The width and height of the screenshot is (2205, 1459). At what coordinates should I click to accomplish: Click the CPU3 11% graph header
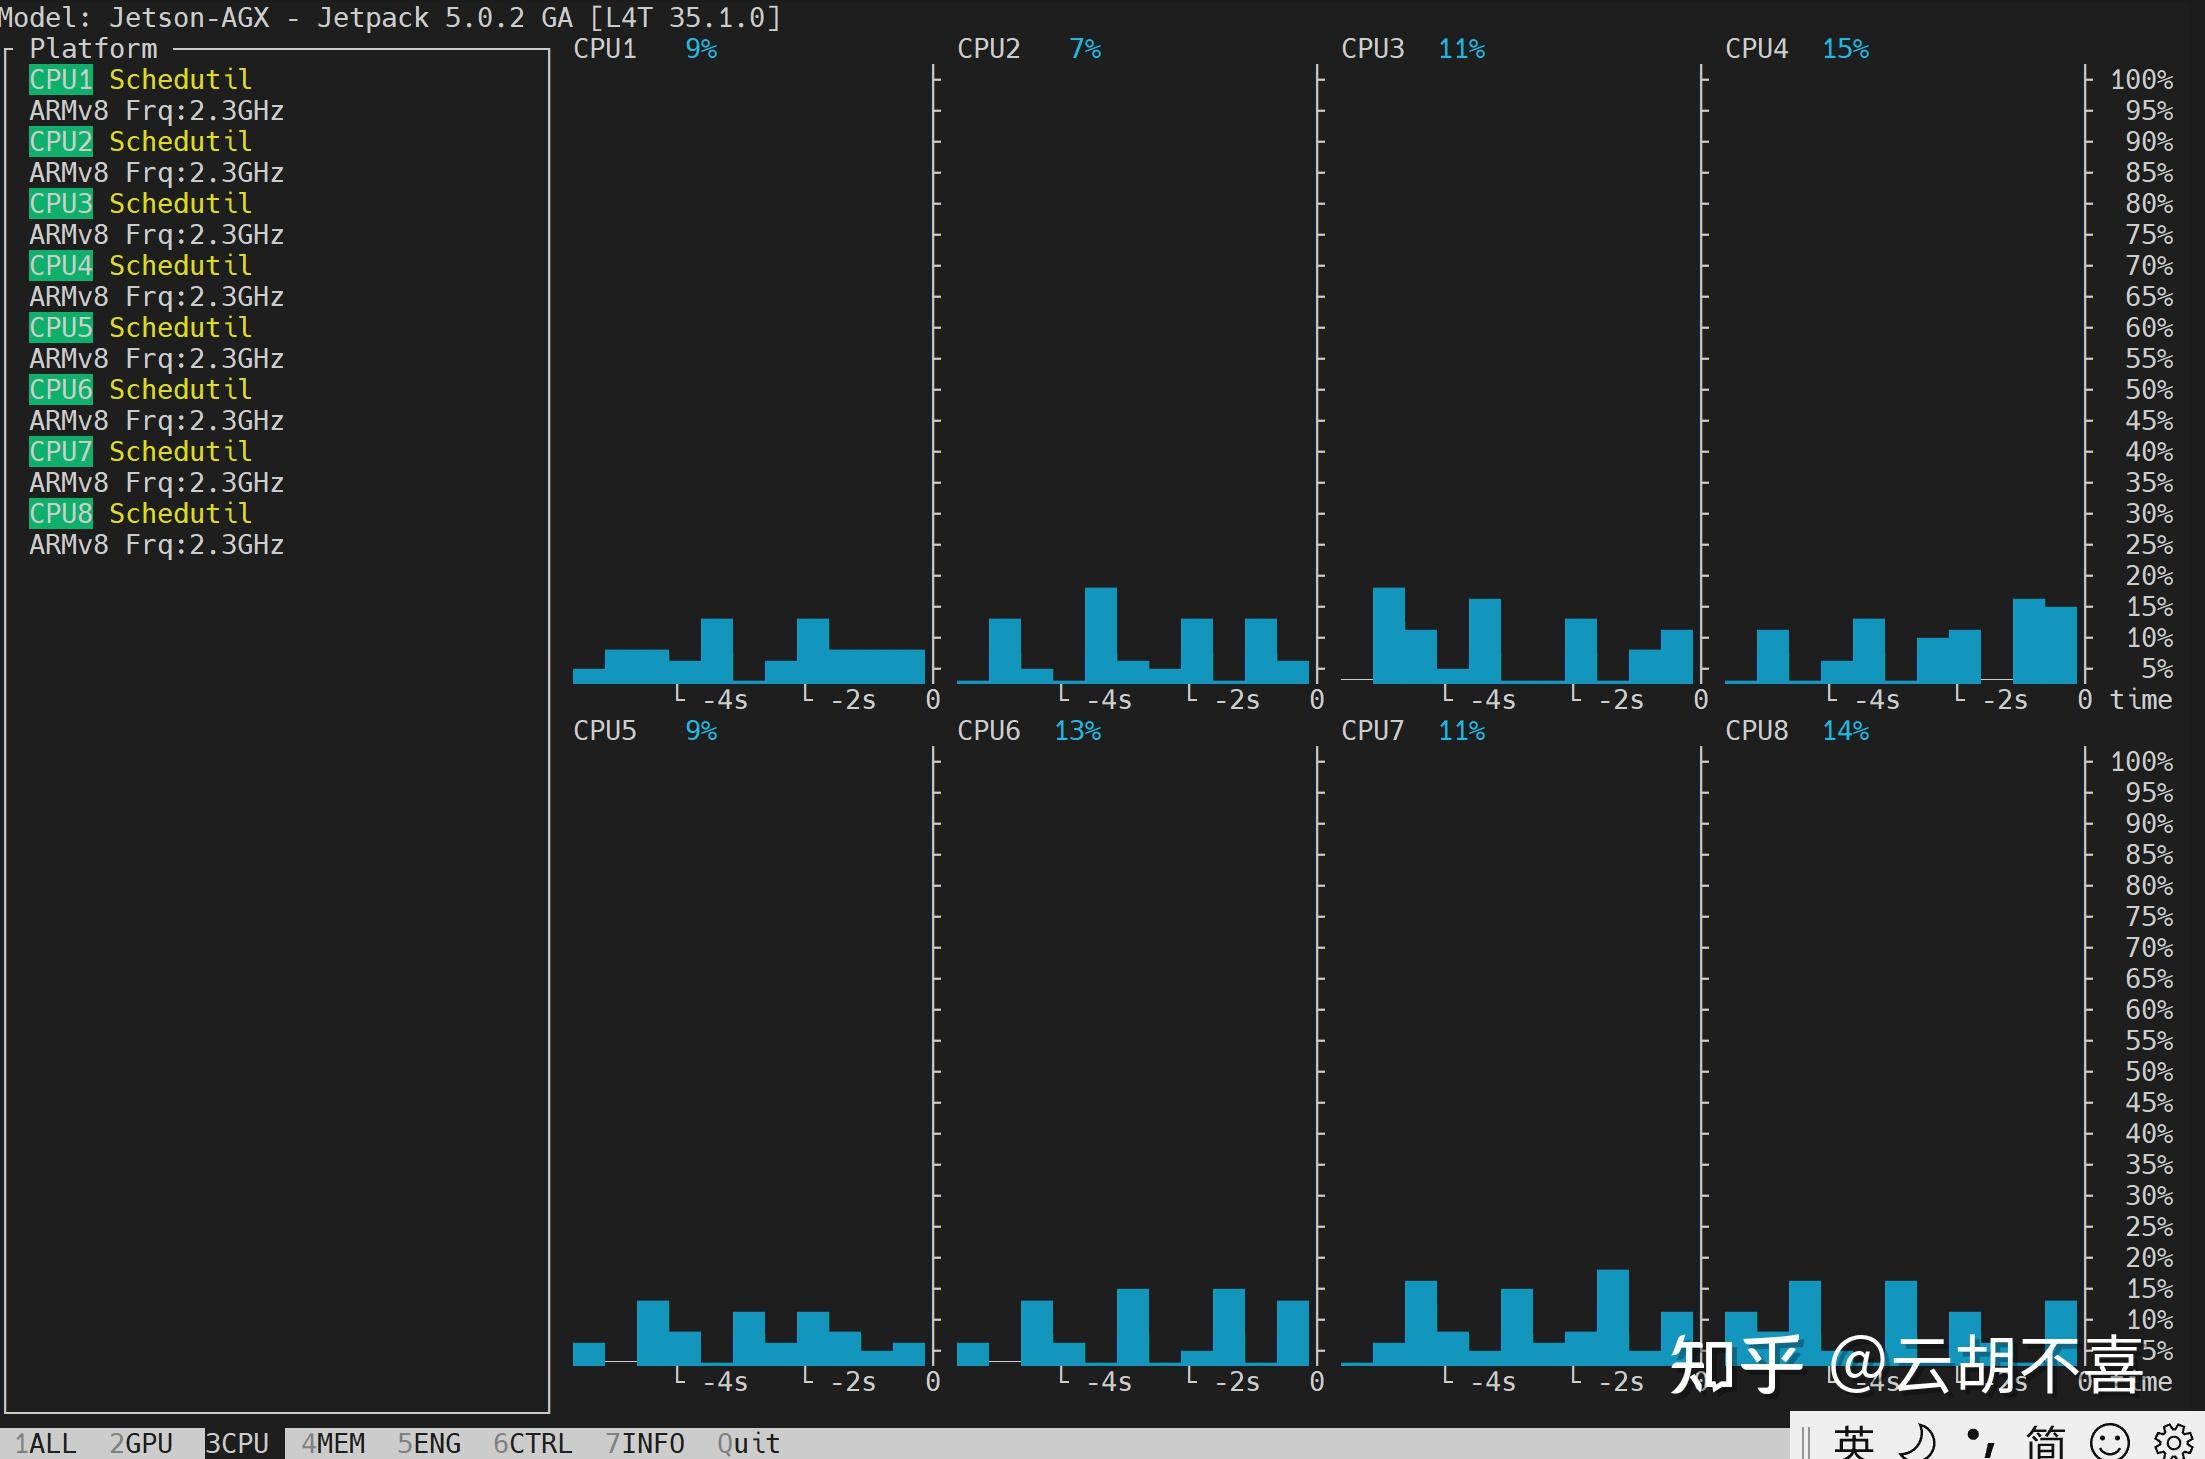(1412, 49)
